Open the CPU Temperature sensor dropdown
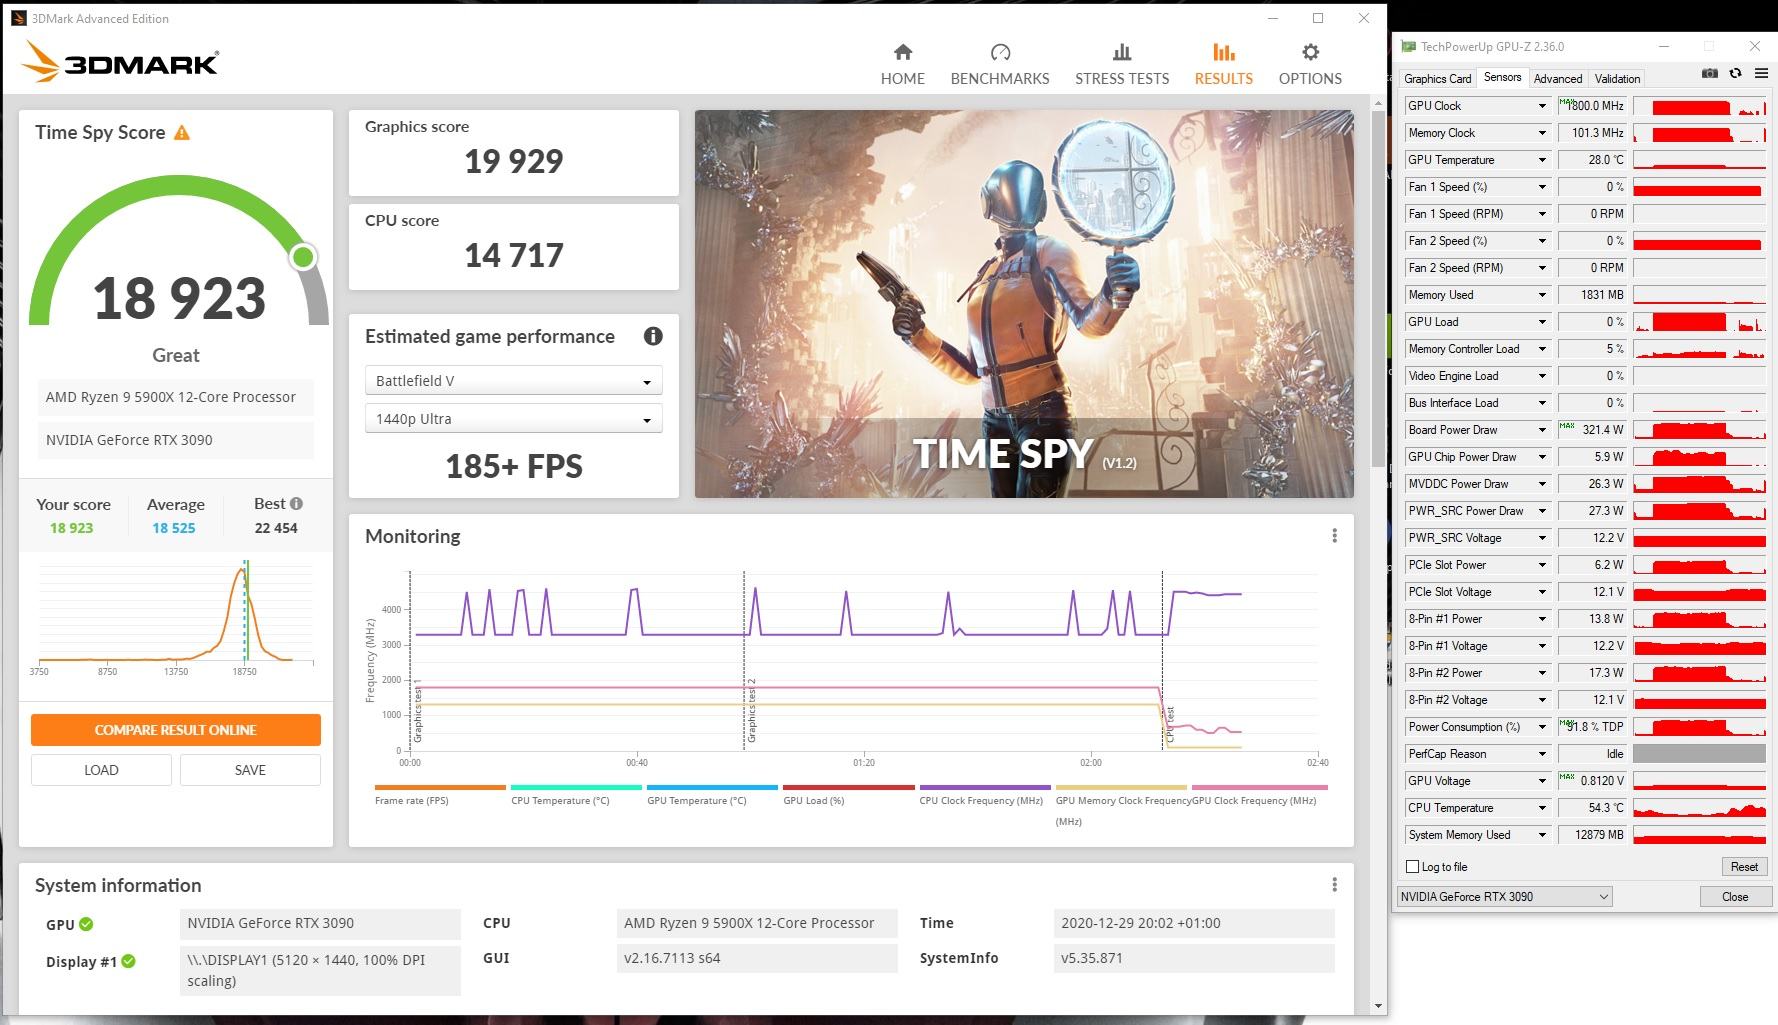This screenshot has height=1025, width=1778. click(x=1541, y=808)
